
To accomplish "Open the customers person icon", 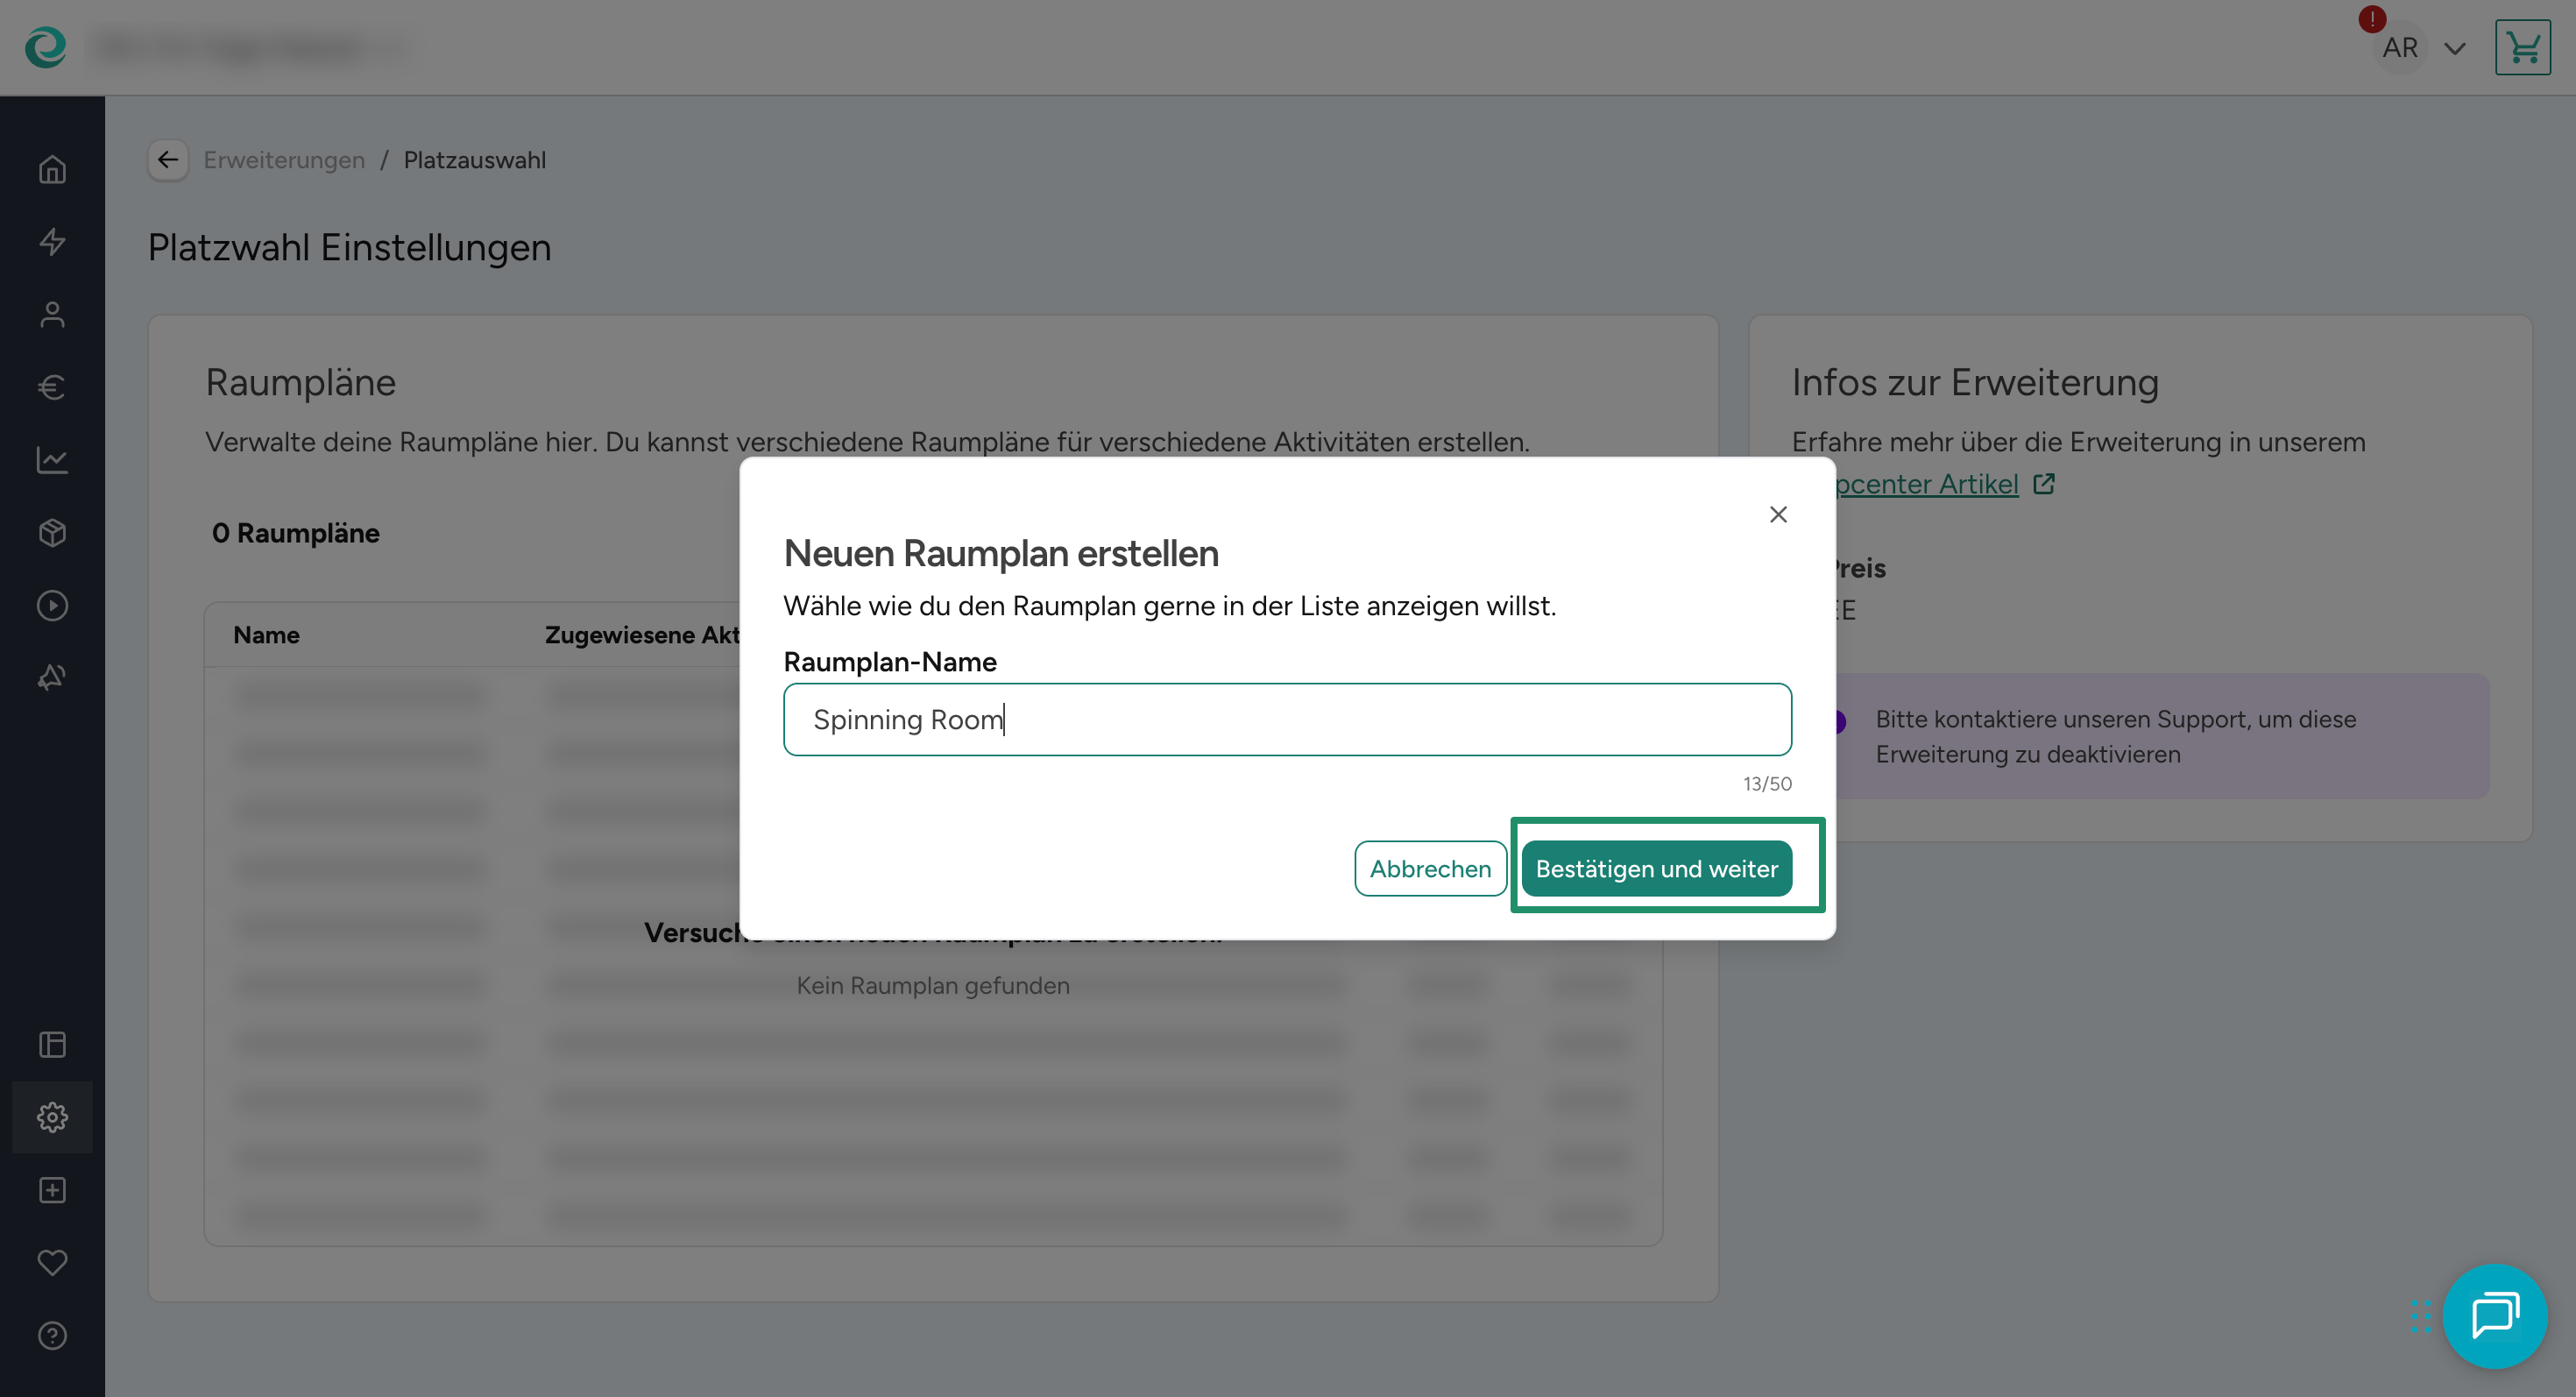I will pyautogui.click(x=52, y=315).
